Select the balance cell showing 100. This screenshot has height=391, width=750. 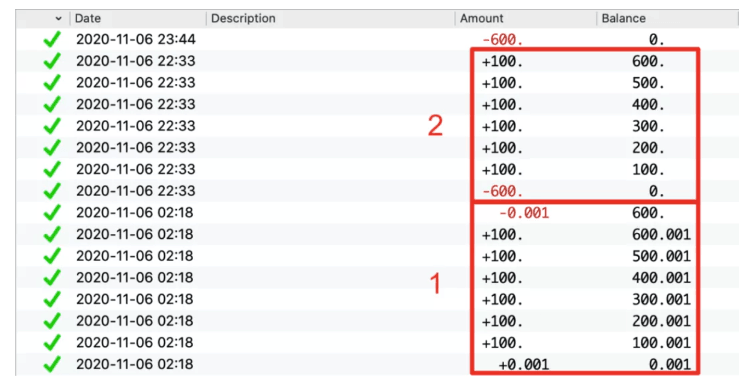648,169
